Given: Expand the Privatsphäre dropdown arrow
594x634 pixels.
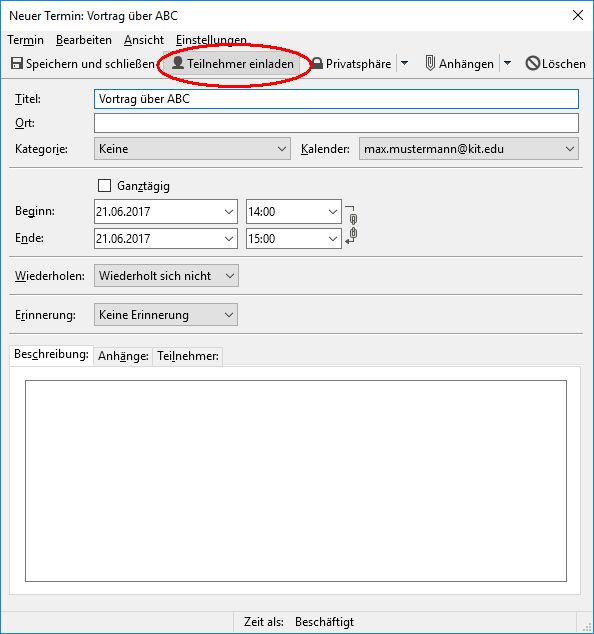Looking at the screenshot, I should pos(404,63).
